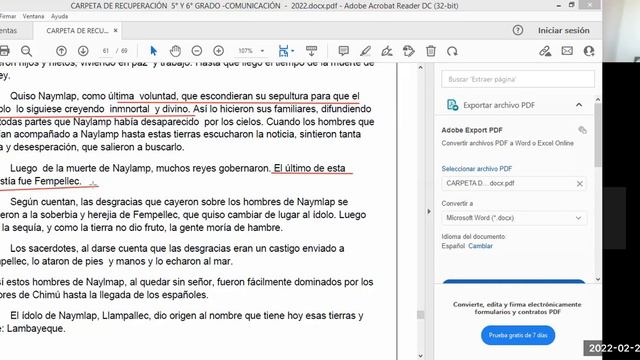This screenshot has height=360, width=640.
Task: Zoom out with the minus icon
Action: (197, 51)
